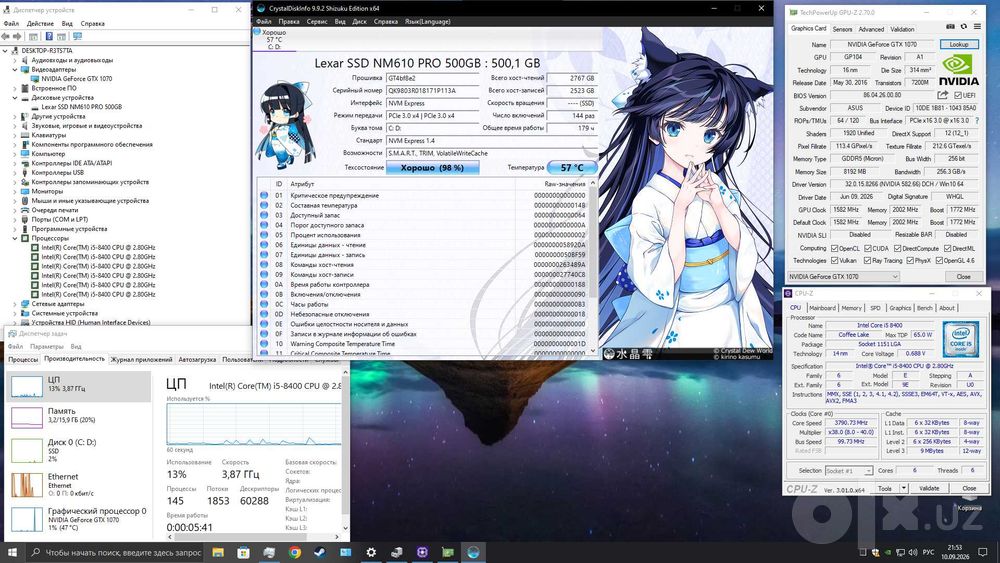
Task: Click the 57 °C temperature button in CrystalDiskInfo
Action: coord(572,168)
